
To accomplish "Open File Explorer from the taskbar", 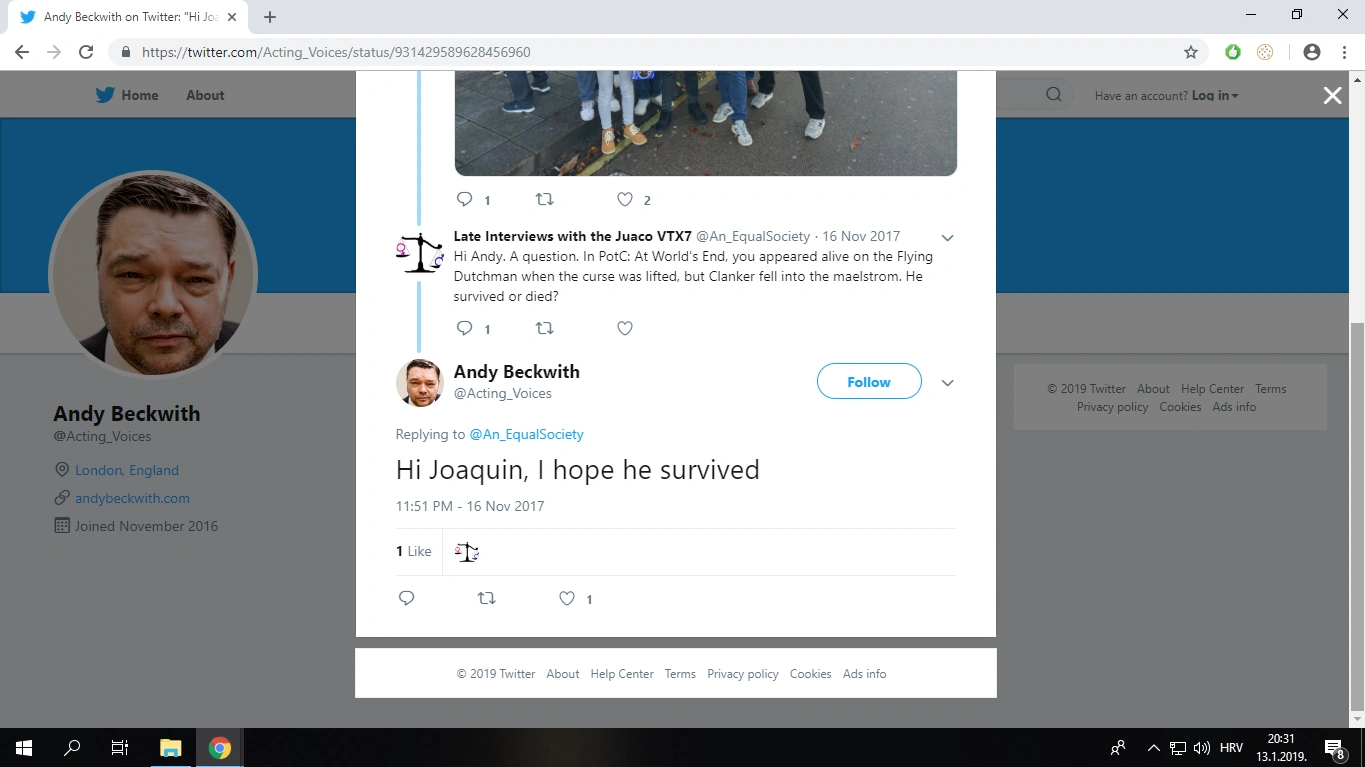I will point(171,747).
